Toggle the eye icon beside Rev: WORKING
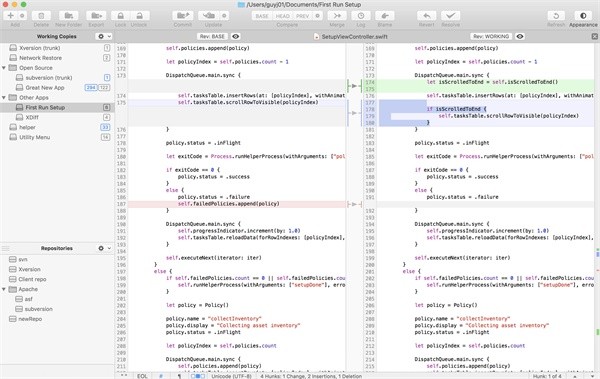Screen dimensions: 600x379 (520, 36)
